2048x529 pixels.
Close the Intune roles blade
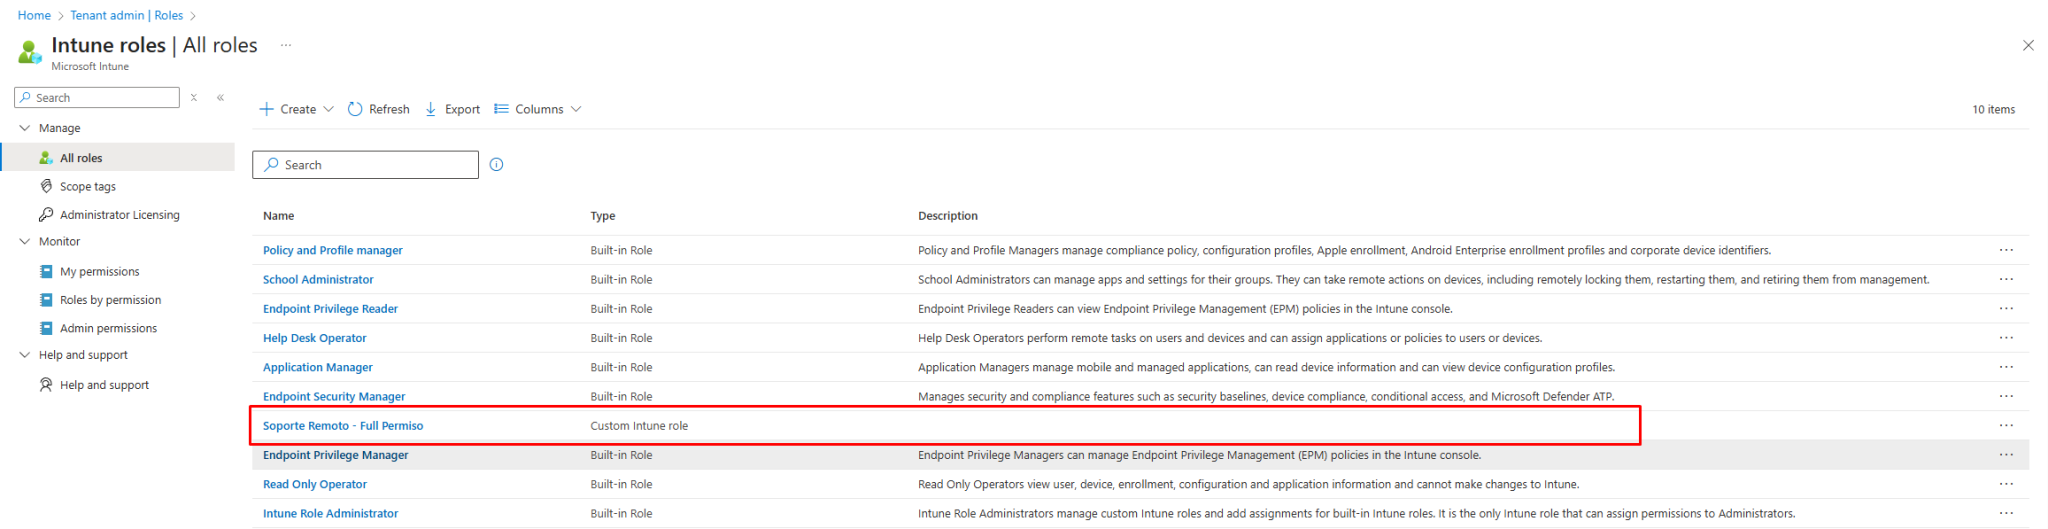point(2028,45)
